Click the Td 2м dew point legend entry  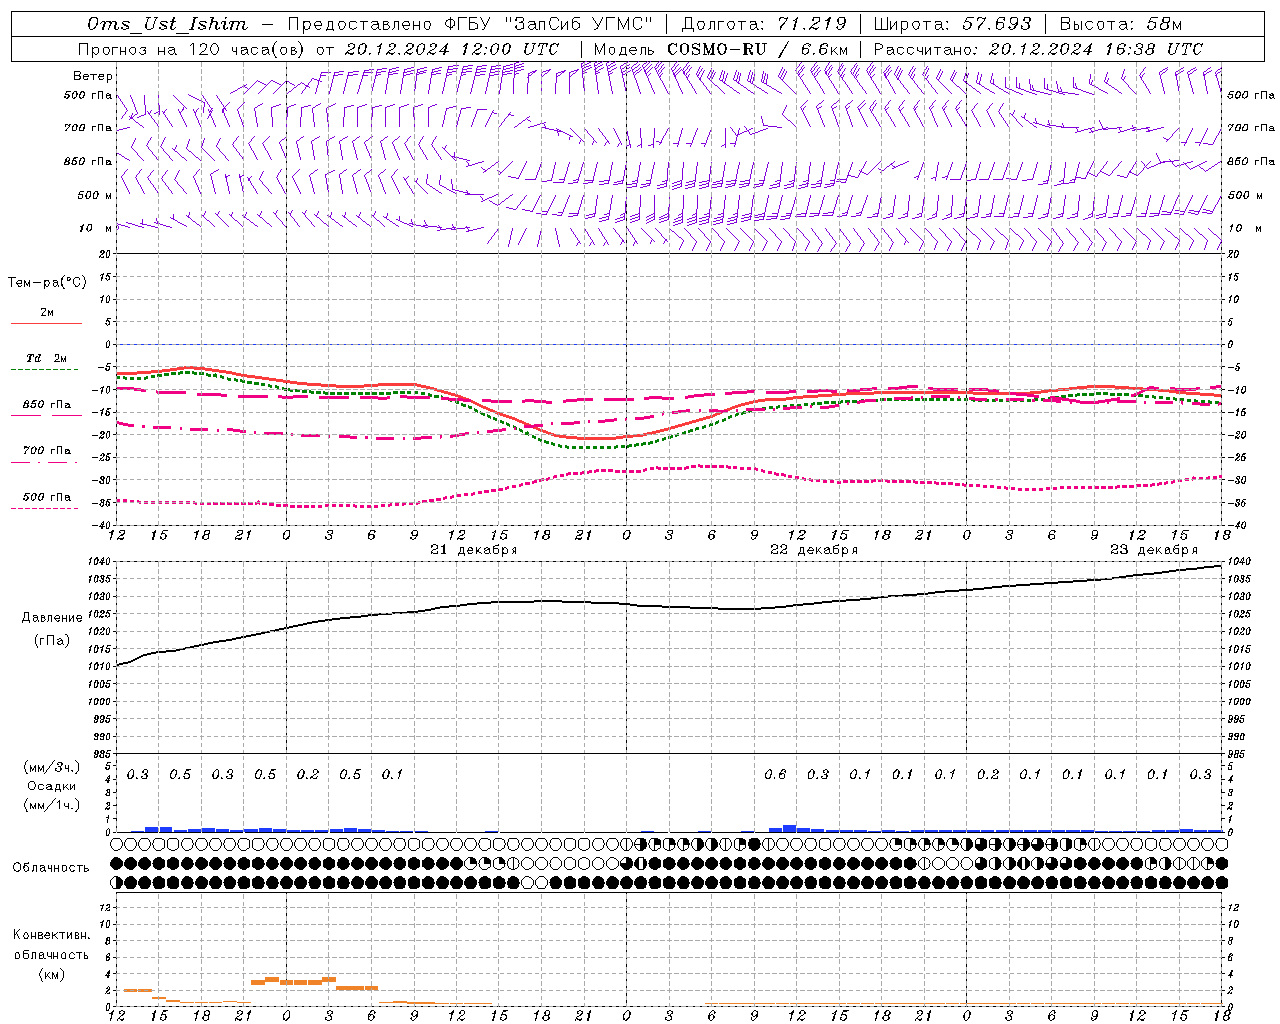(x=47, y=358)
